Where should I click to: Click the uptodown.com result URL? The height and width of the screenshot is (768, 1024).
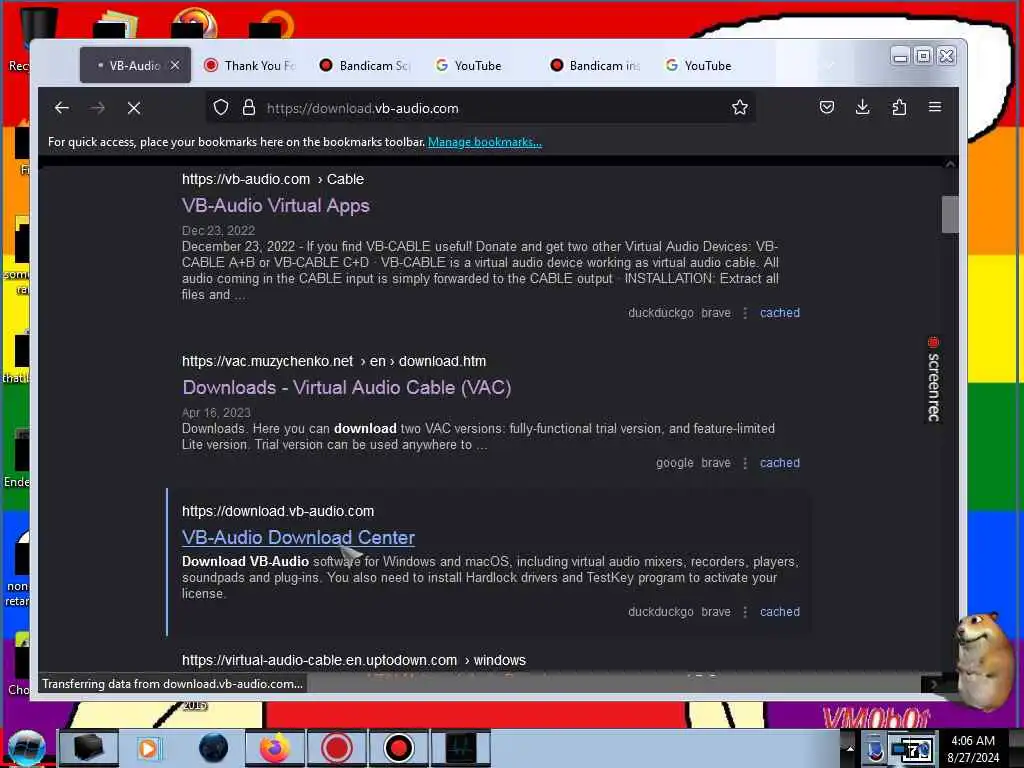click(353, 660)
